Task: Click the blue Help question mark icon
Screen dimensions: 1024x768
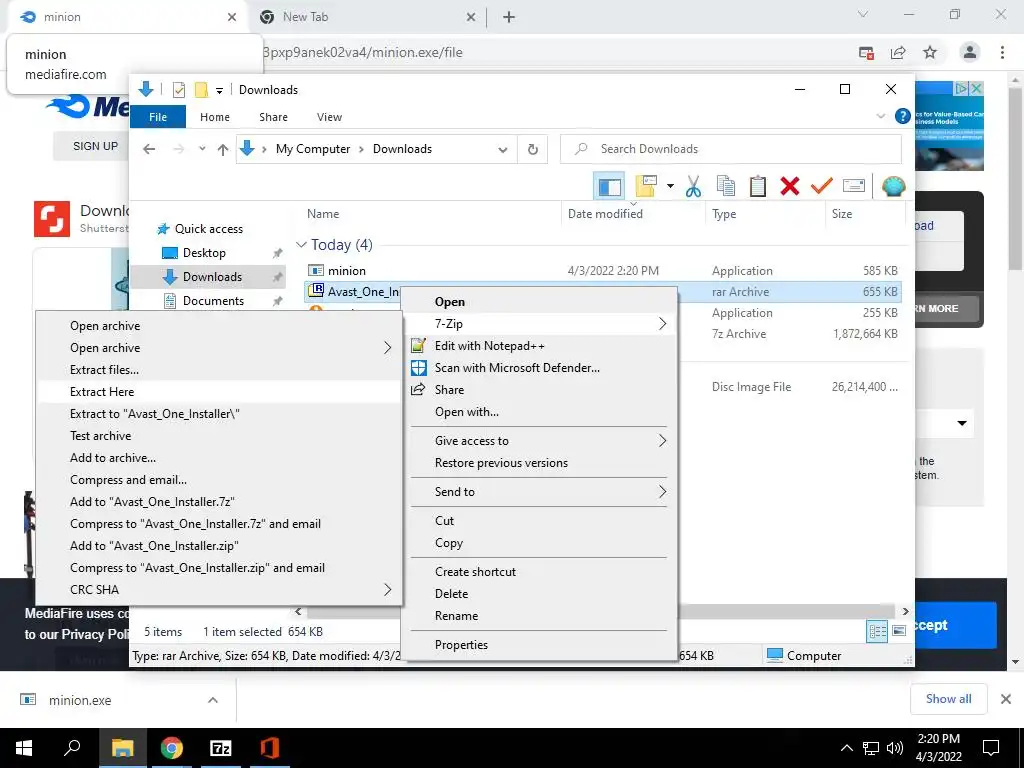Action: pyautogui.click(x=903, y=116)
